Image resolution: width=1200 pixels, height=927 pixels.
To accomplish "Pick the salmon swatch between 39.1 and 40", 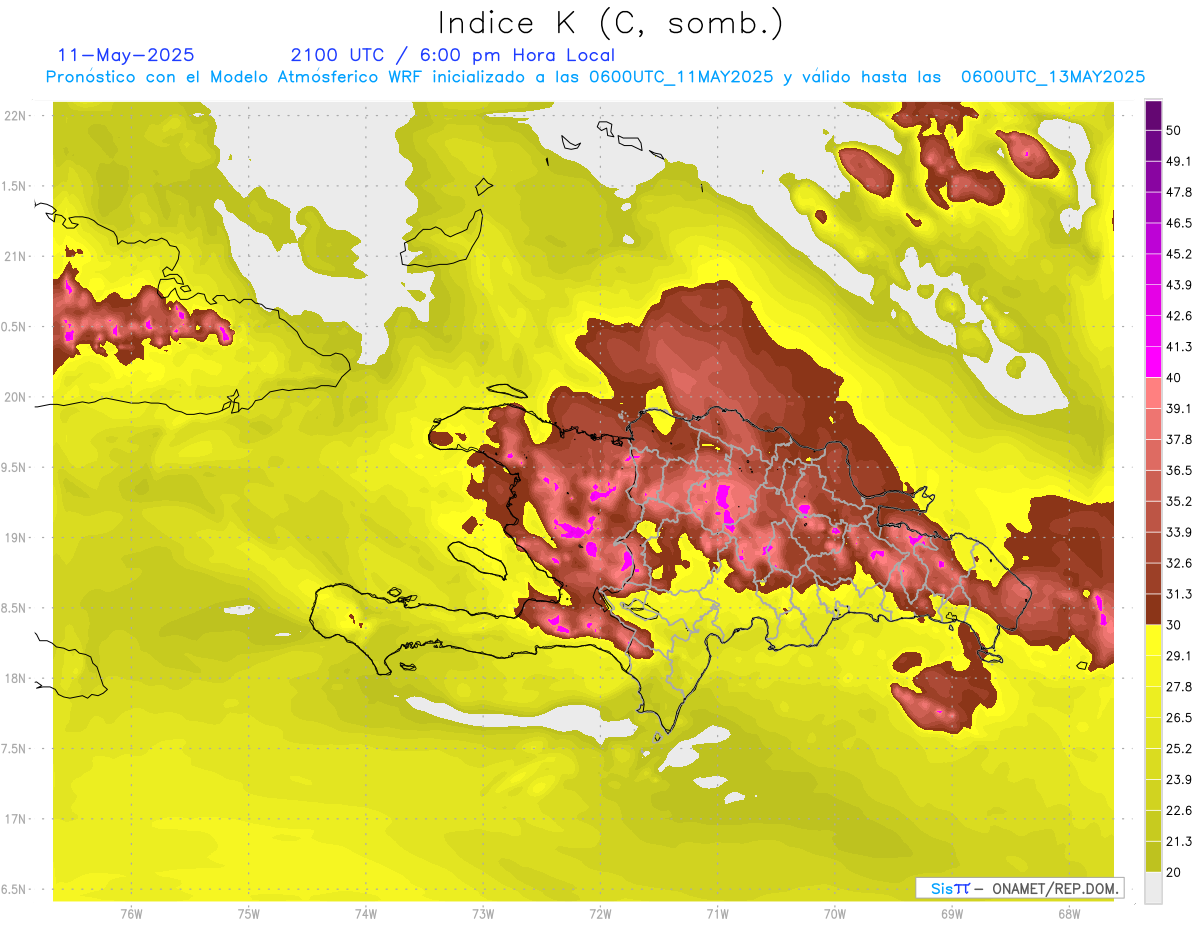I will pyautogui.click(x=1154, y=393).
